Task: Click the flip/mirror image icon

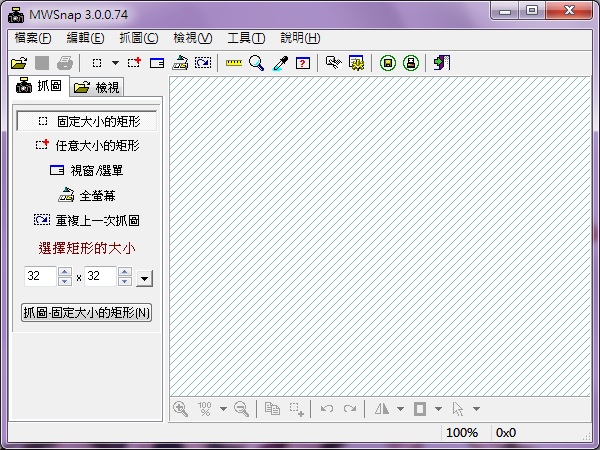Action: click(382, 409)
